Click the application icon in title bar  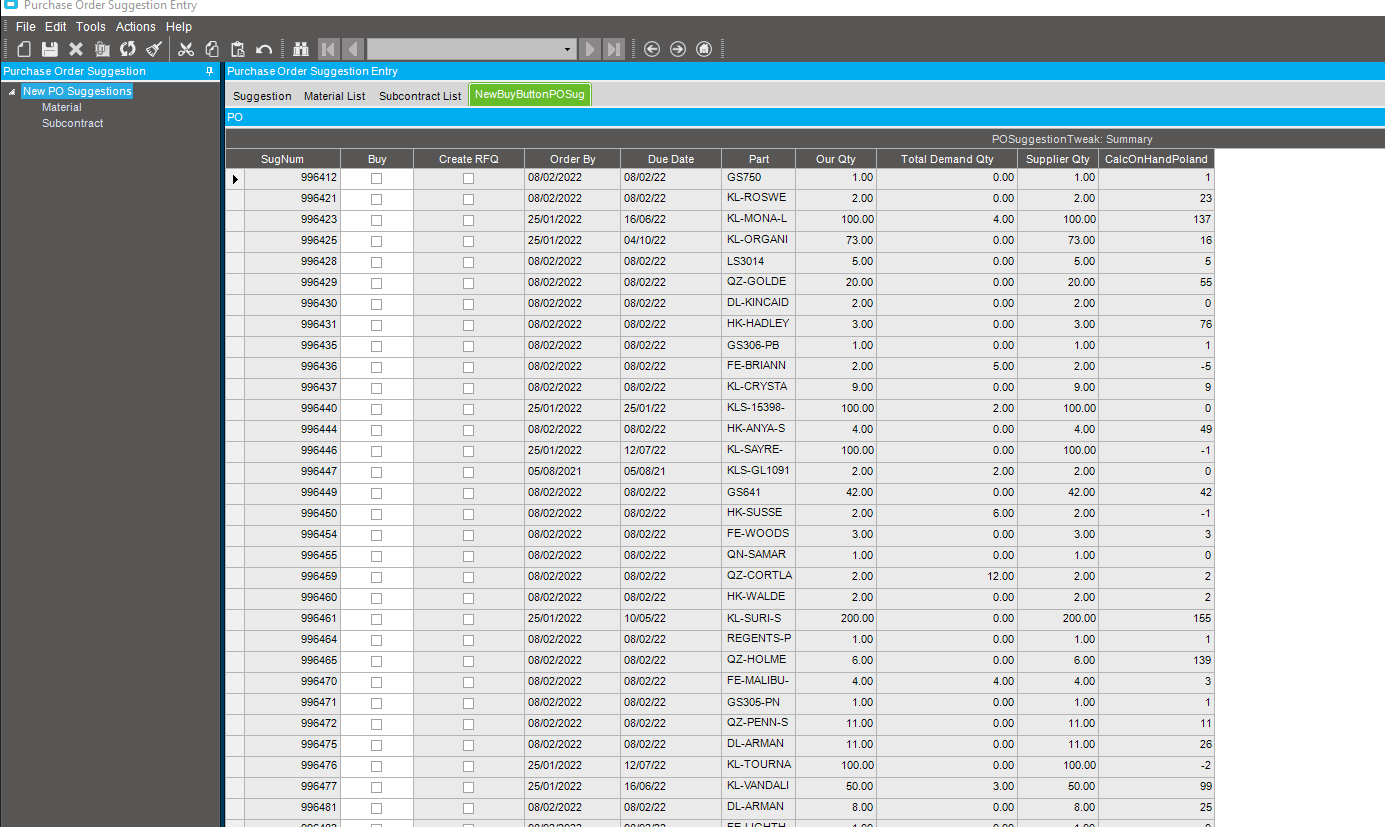pos(11,5)
